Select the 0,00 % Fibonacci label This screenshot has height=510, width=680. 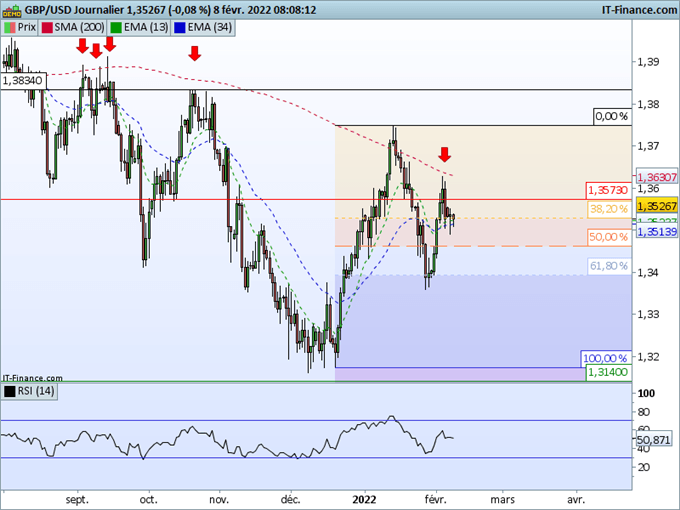pos(611,116)
